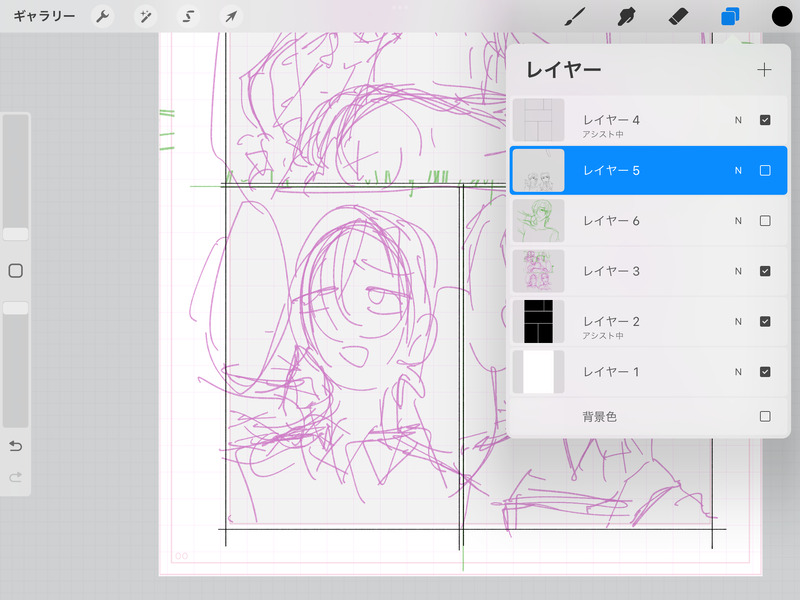This screenshot has width=800, height=600.
Task: Hide レイヤー 4 with its checkbox
Action: tap(765, 120)
